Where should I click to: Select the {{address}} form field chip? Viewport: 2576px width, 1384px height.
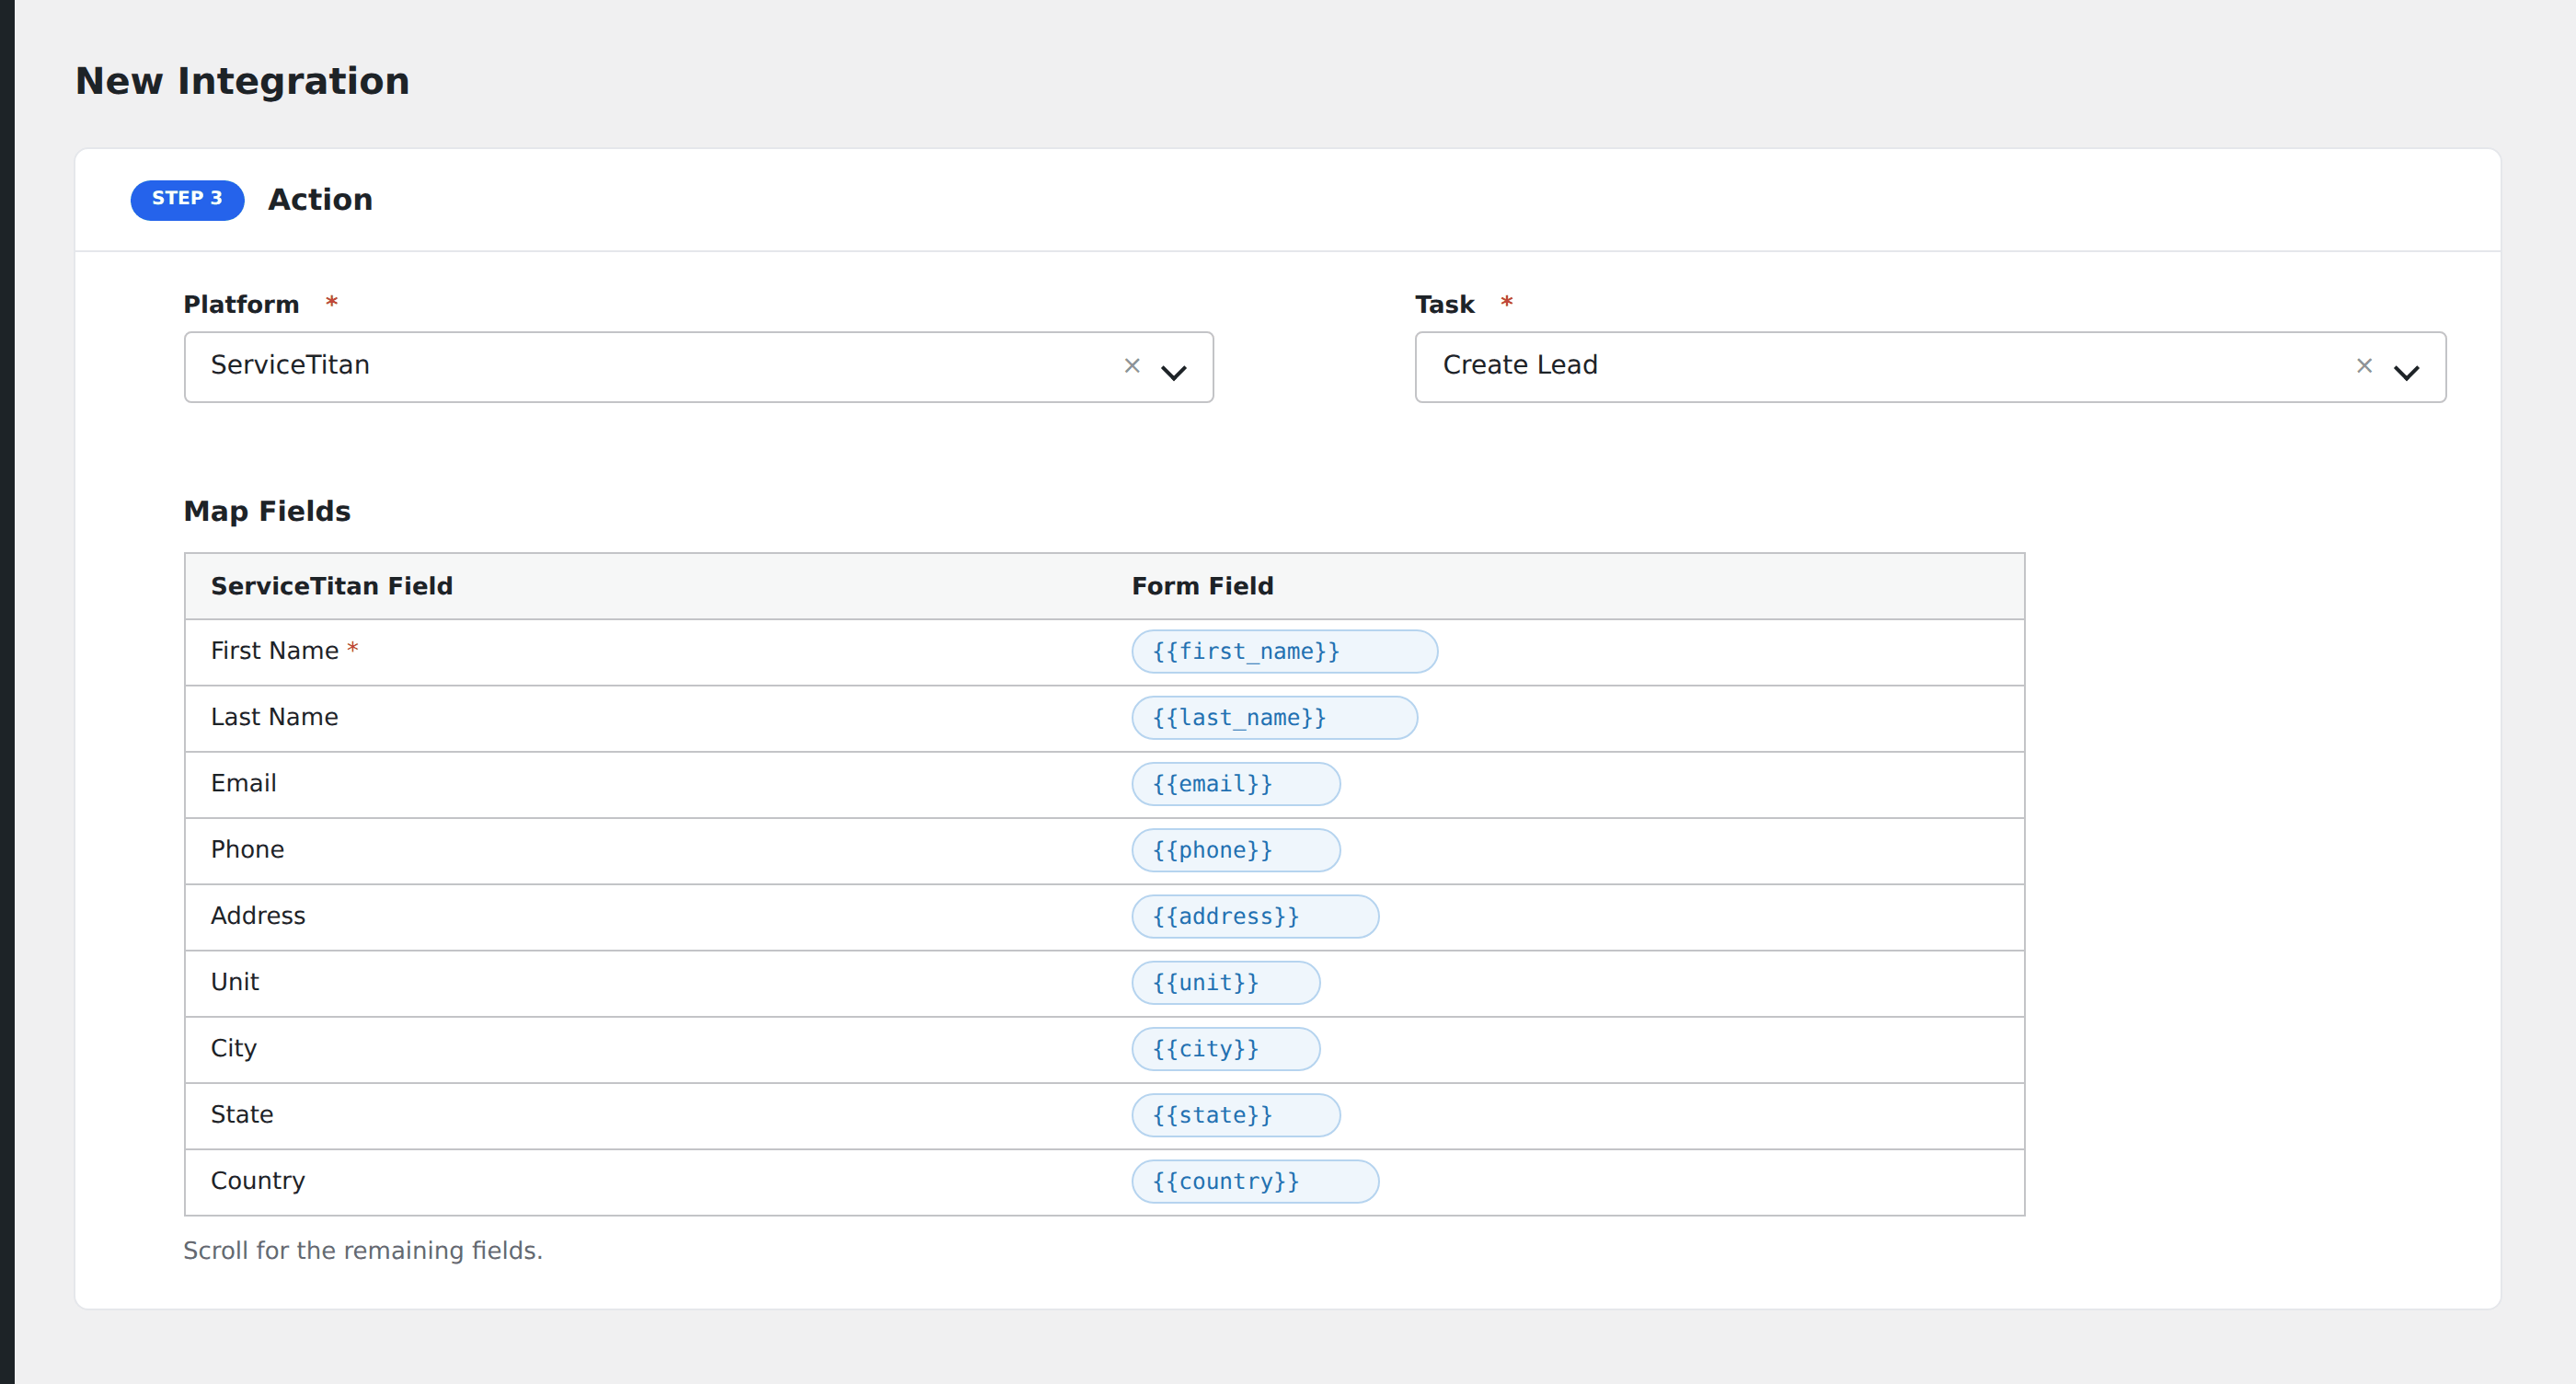[1255, 916]
